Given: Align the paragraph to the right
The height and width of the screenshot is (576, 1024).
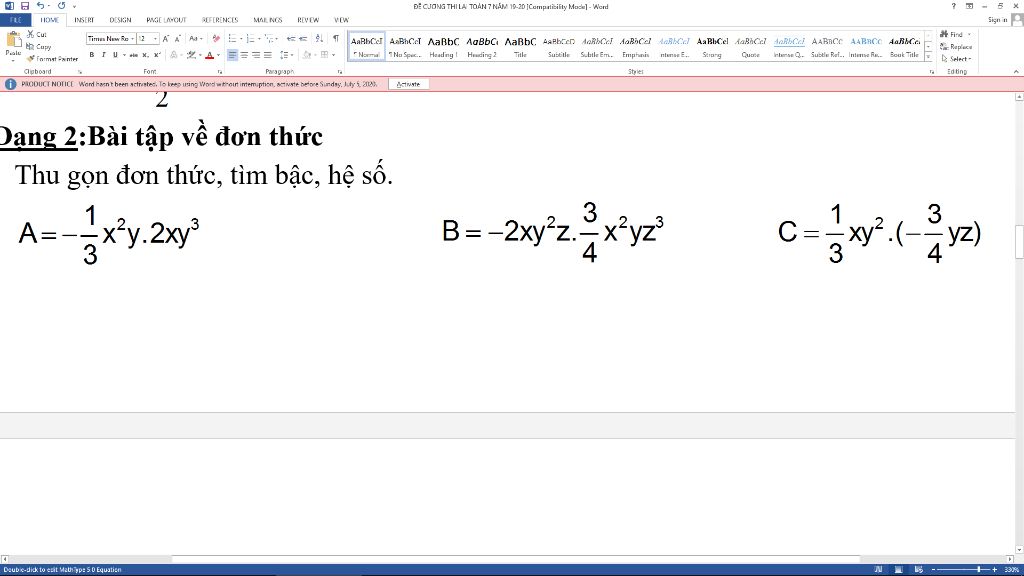Looking at the screenshot, I should (x=256, y=55).
